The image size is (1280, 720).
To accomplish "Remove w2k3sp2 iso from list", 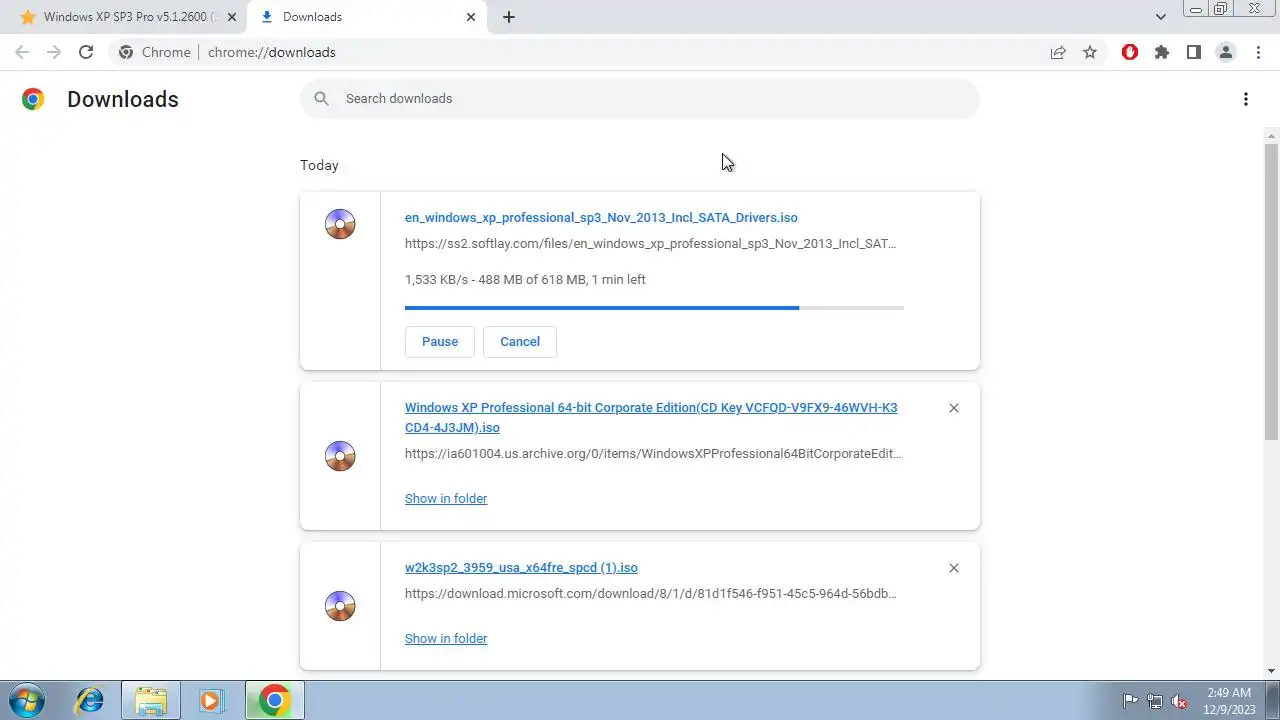I will click(x=954, y=568).
